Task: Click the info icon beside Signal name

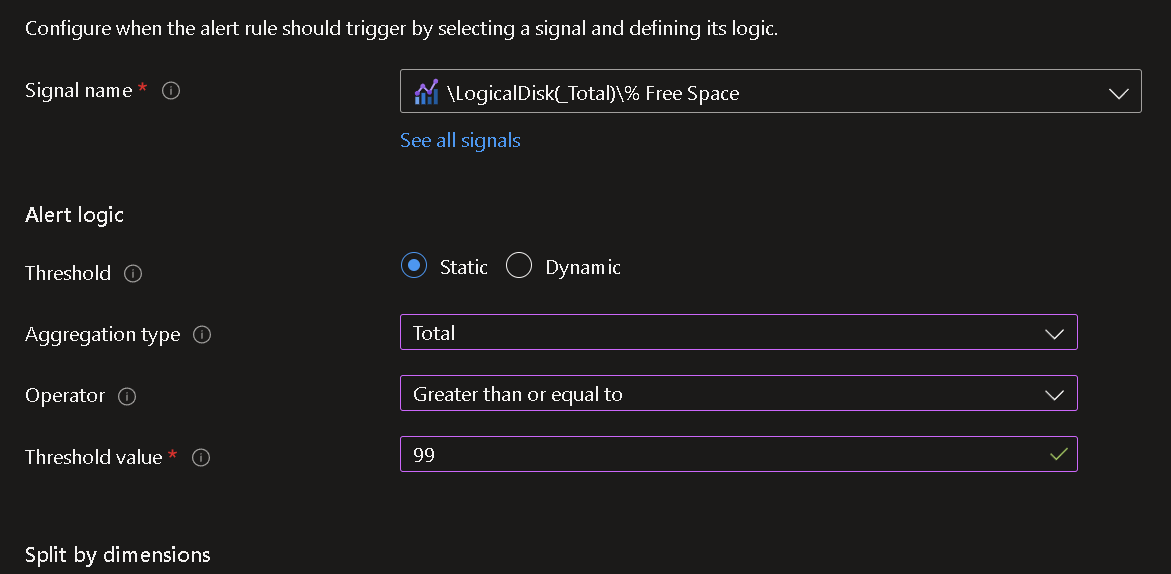Action: tap(171, 91)
